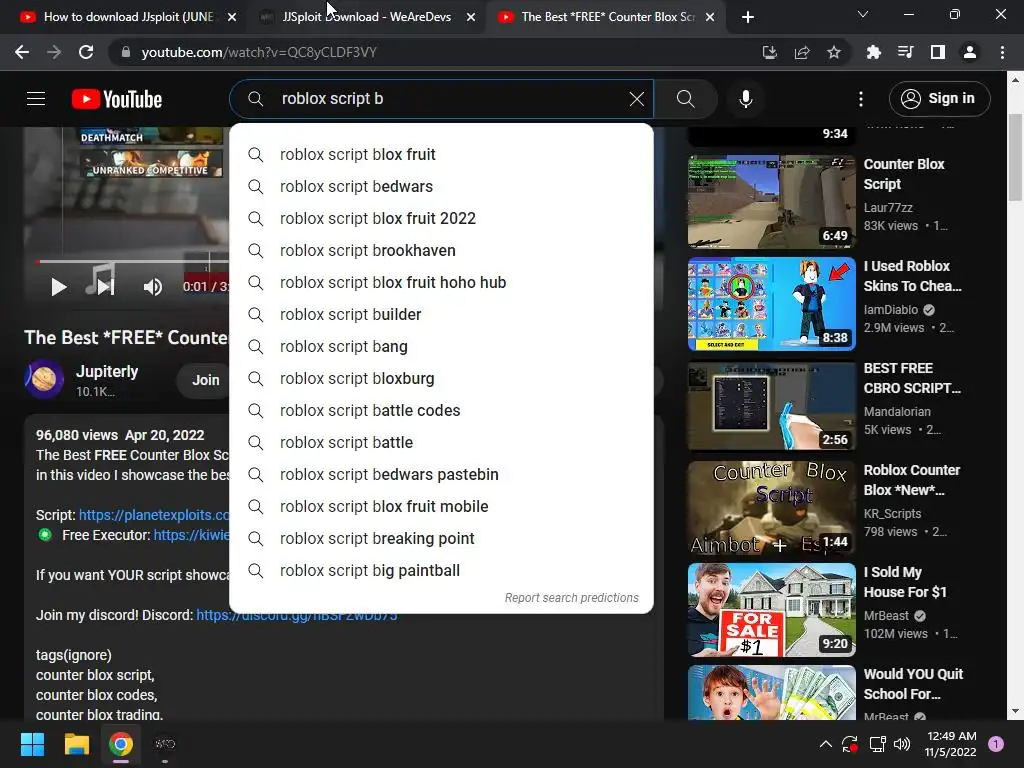Go to YouTube home via logo
Viewport: 1024px width, 768px height.
tap(117, 99)
